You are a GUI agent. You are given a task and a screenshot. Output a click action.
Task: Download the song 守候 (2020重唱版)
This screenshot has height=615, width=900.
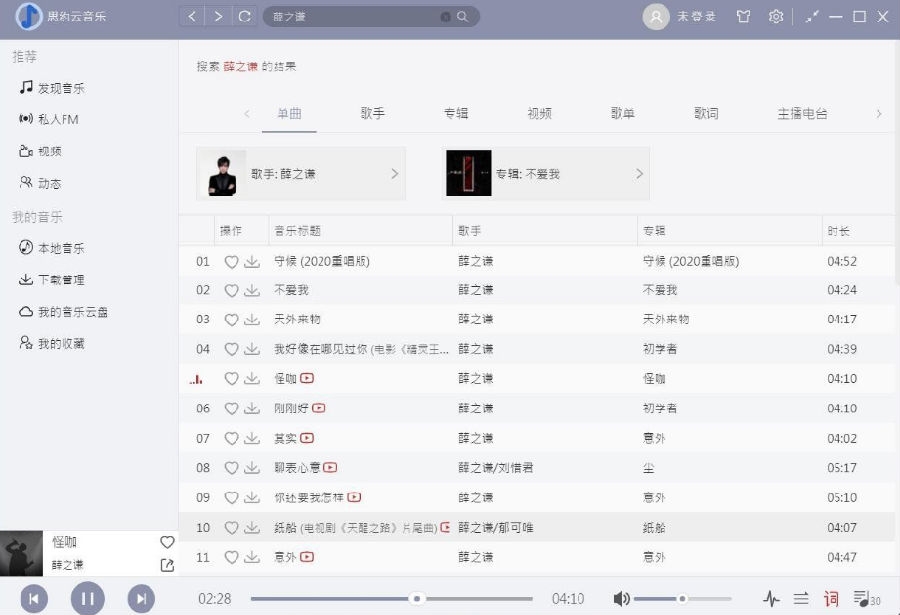(252, 262)
